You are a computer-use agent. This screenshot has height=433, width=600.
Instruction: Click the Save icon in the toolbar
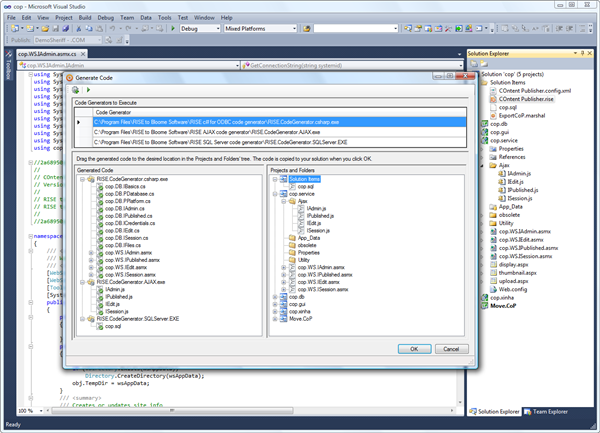[55, 28]
